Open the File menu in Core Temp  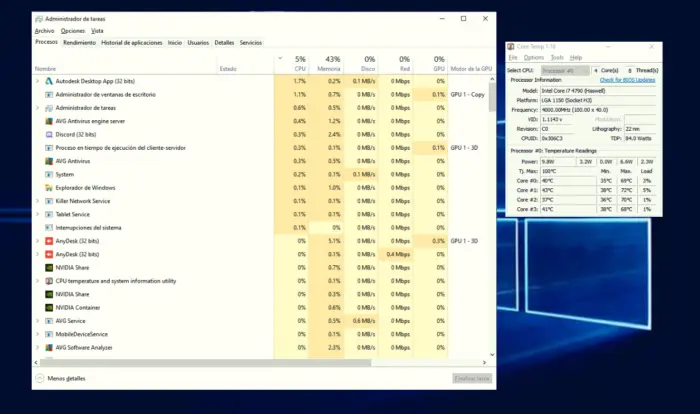513,58
